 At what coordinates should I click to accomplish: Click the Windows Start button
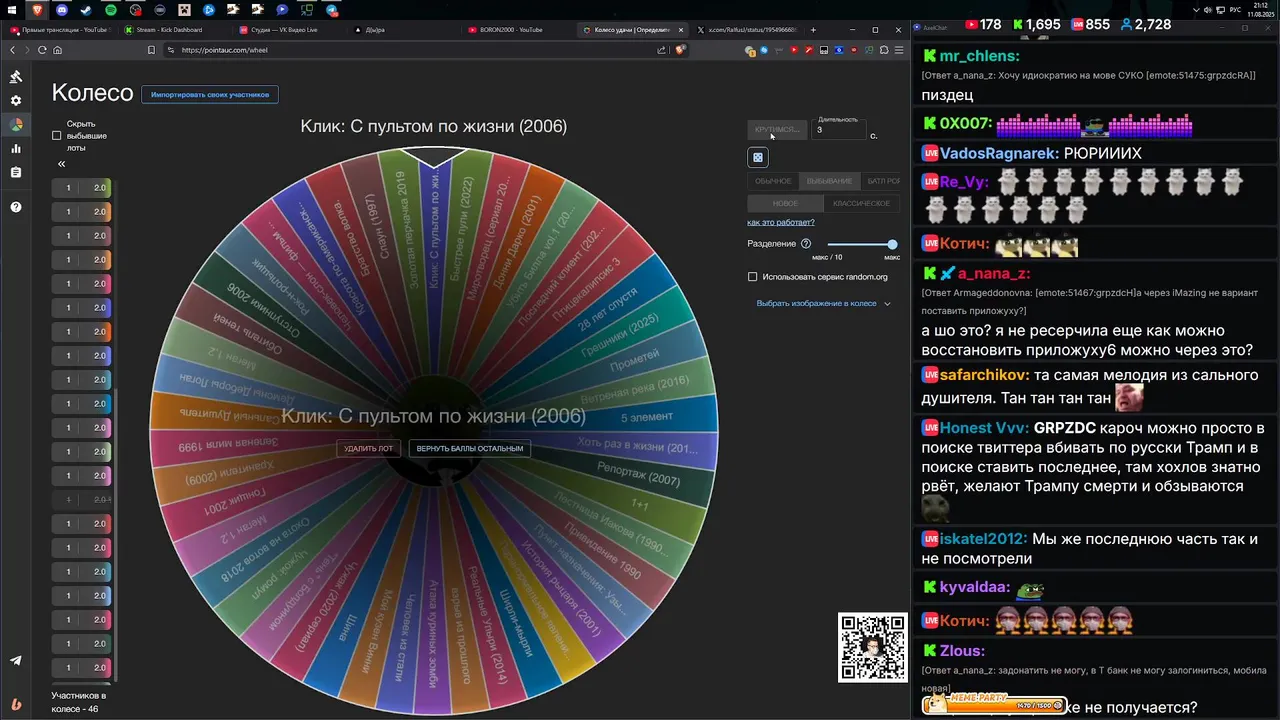[x=12, y=10]
